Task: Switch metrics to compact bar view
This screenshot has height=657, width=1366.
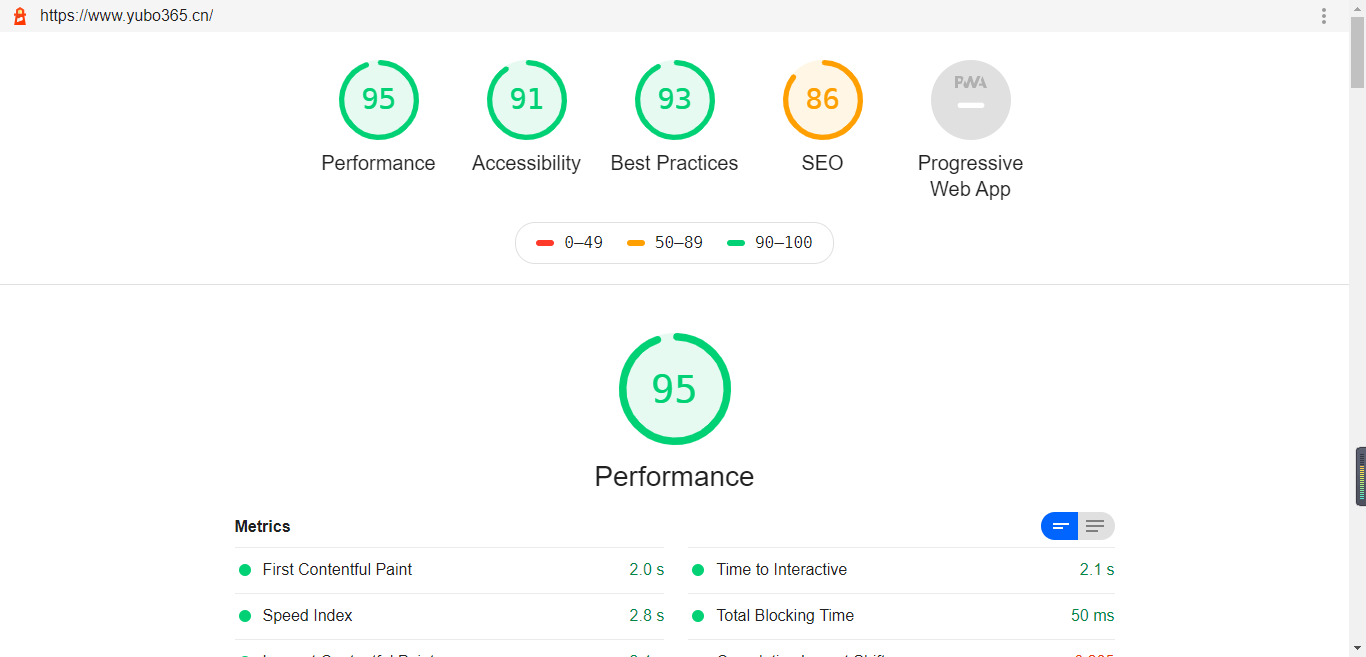Action: coord(1060,526)
